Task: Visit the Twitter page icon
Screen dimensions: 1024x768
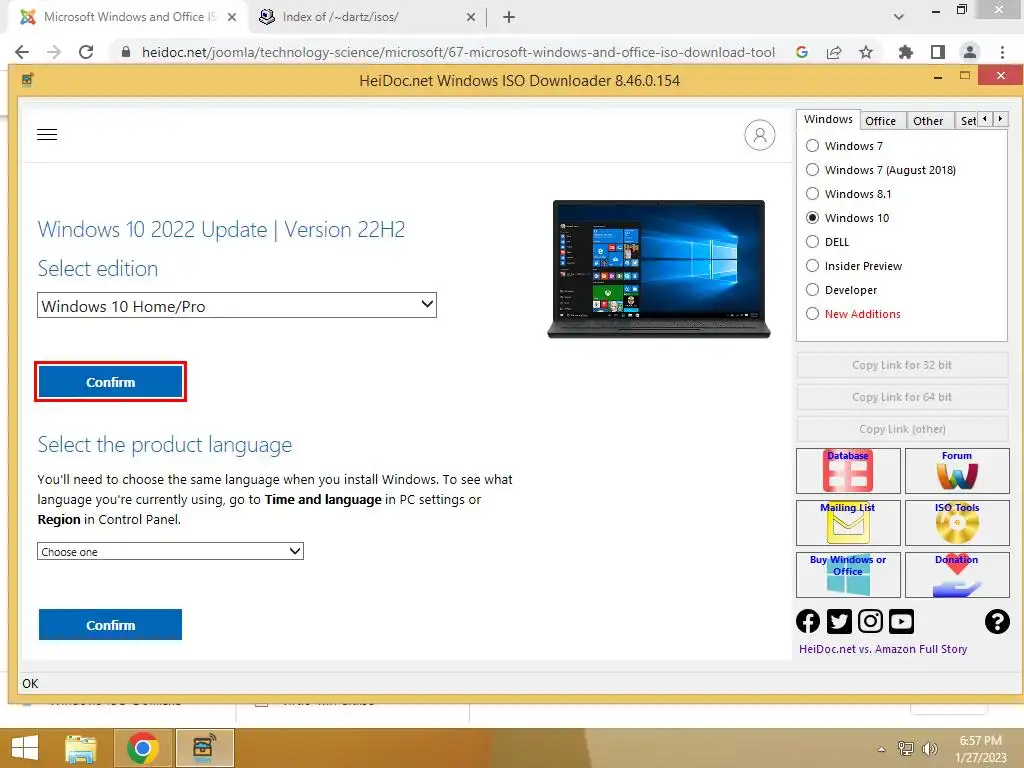Action: click(839, 621)
